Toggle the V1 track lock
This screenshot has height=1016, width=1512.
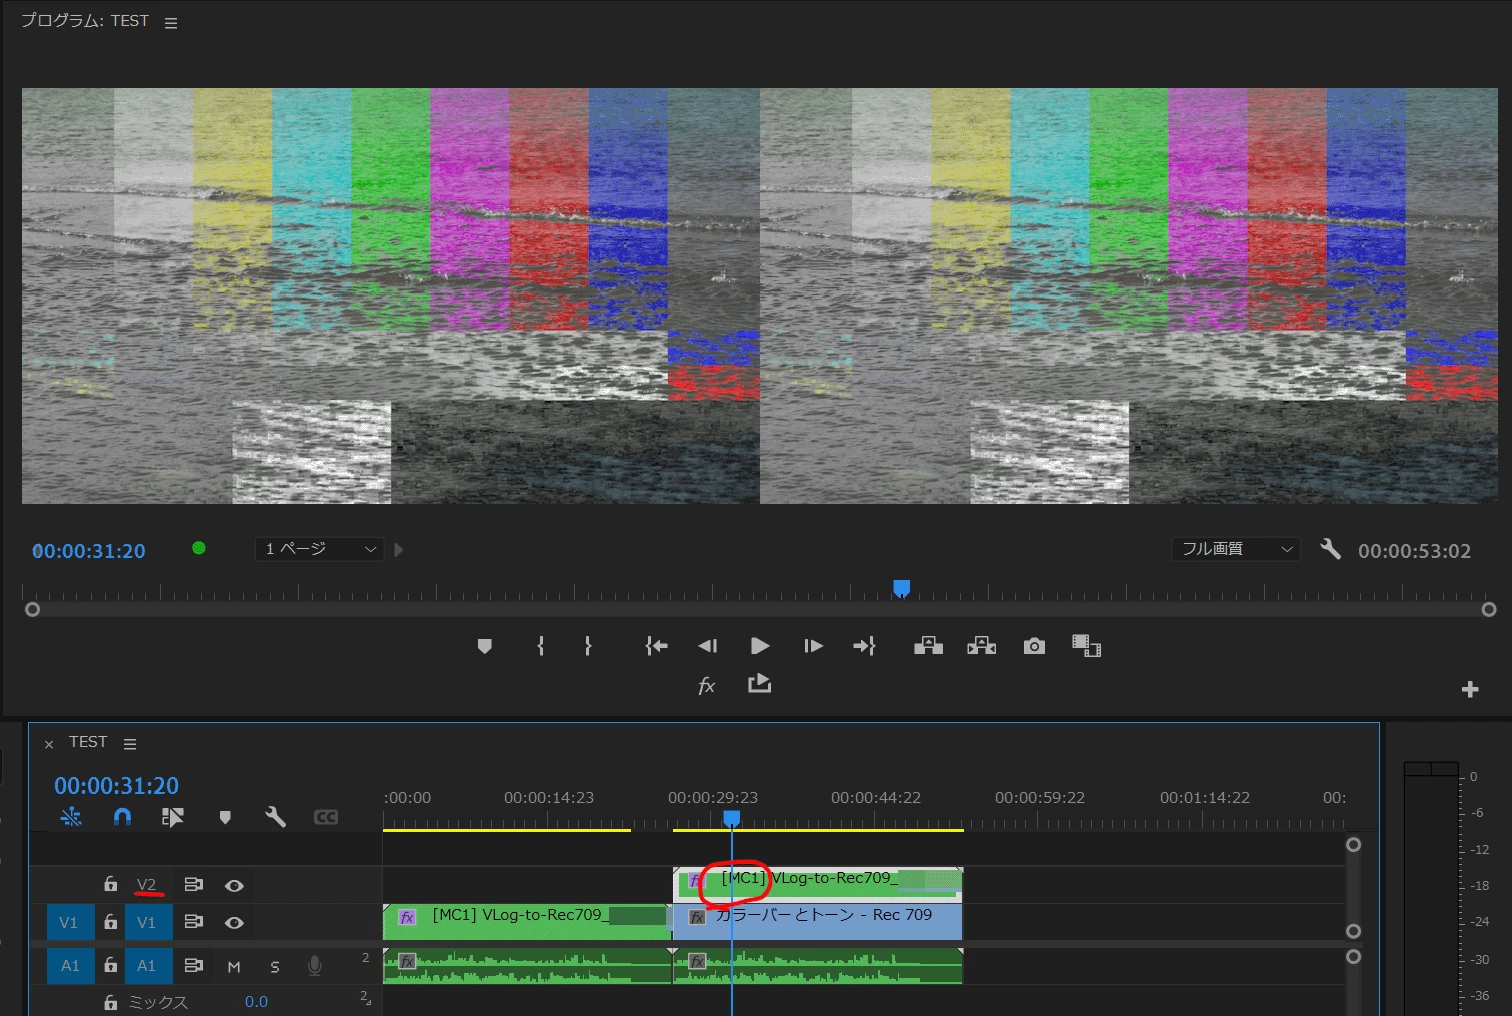pyautogui.click(x=110, y=922)
